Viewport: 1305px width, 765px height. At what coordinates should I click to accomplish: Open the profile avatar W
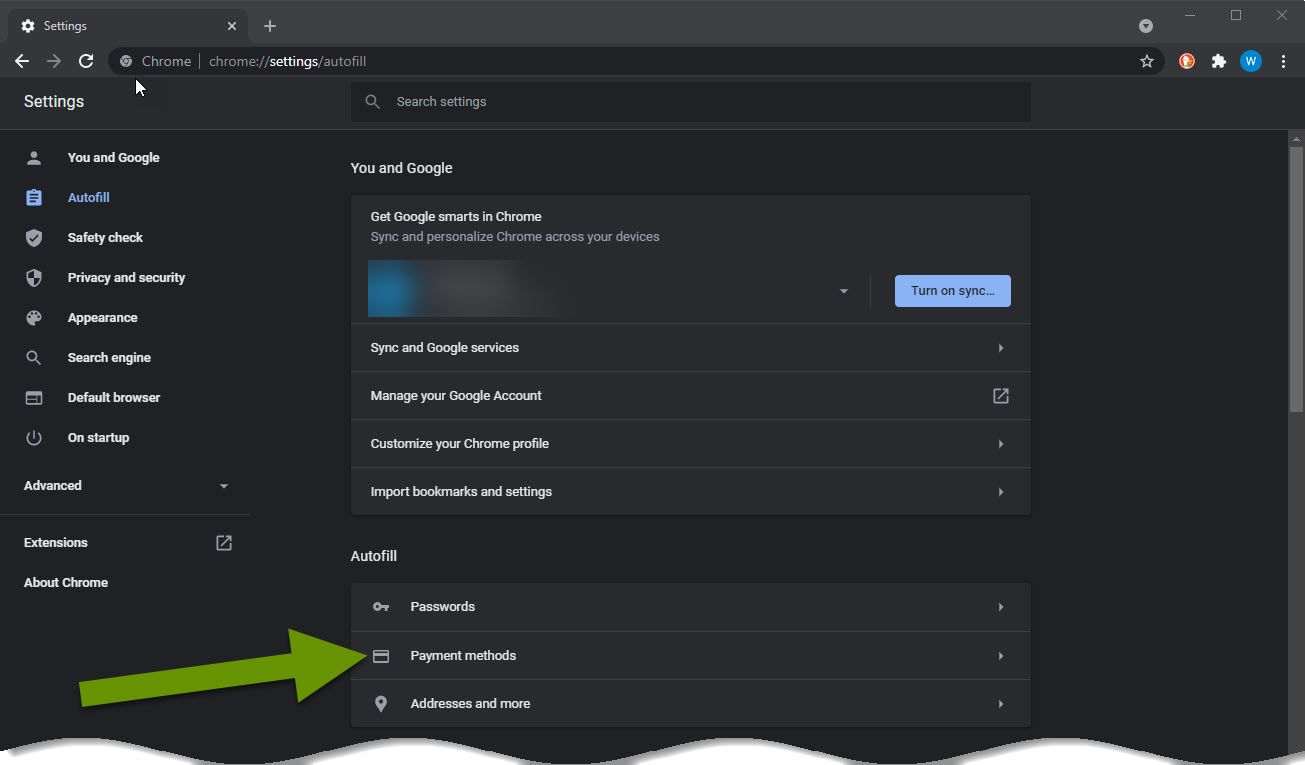(1251, 61)
